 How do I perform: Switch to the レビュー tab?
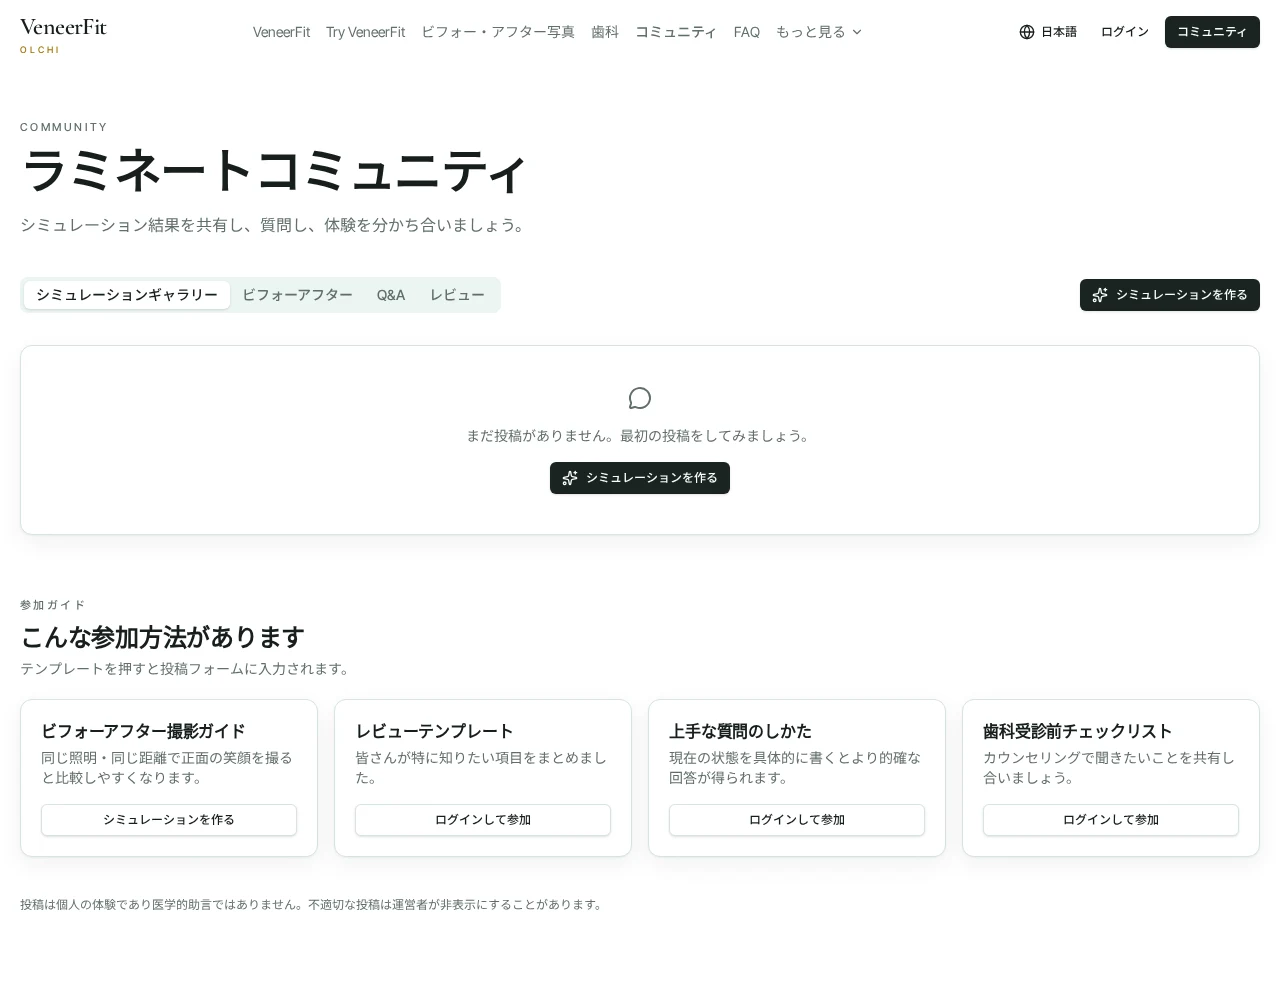[457, 295]
